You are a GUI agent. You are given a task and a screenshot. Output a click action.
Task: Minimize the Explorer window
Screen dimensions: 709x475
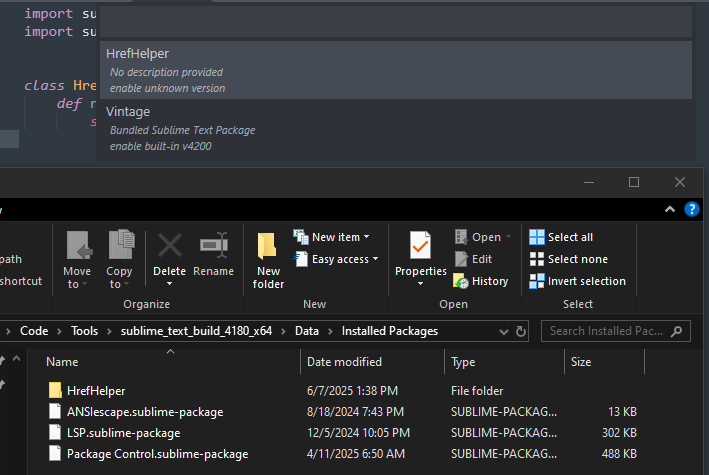[589, 182]
